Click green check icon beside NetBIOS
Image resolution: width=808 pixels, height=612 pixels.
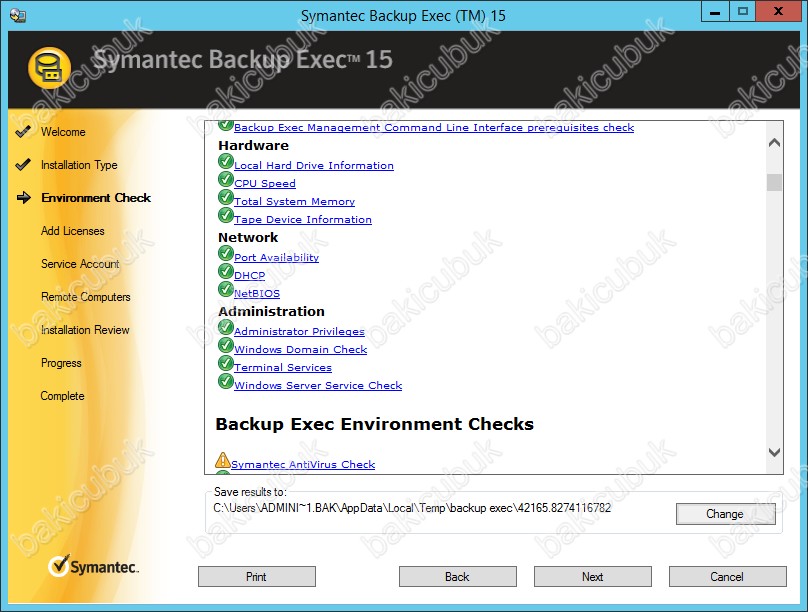(225, 290)
